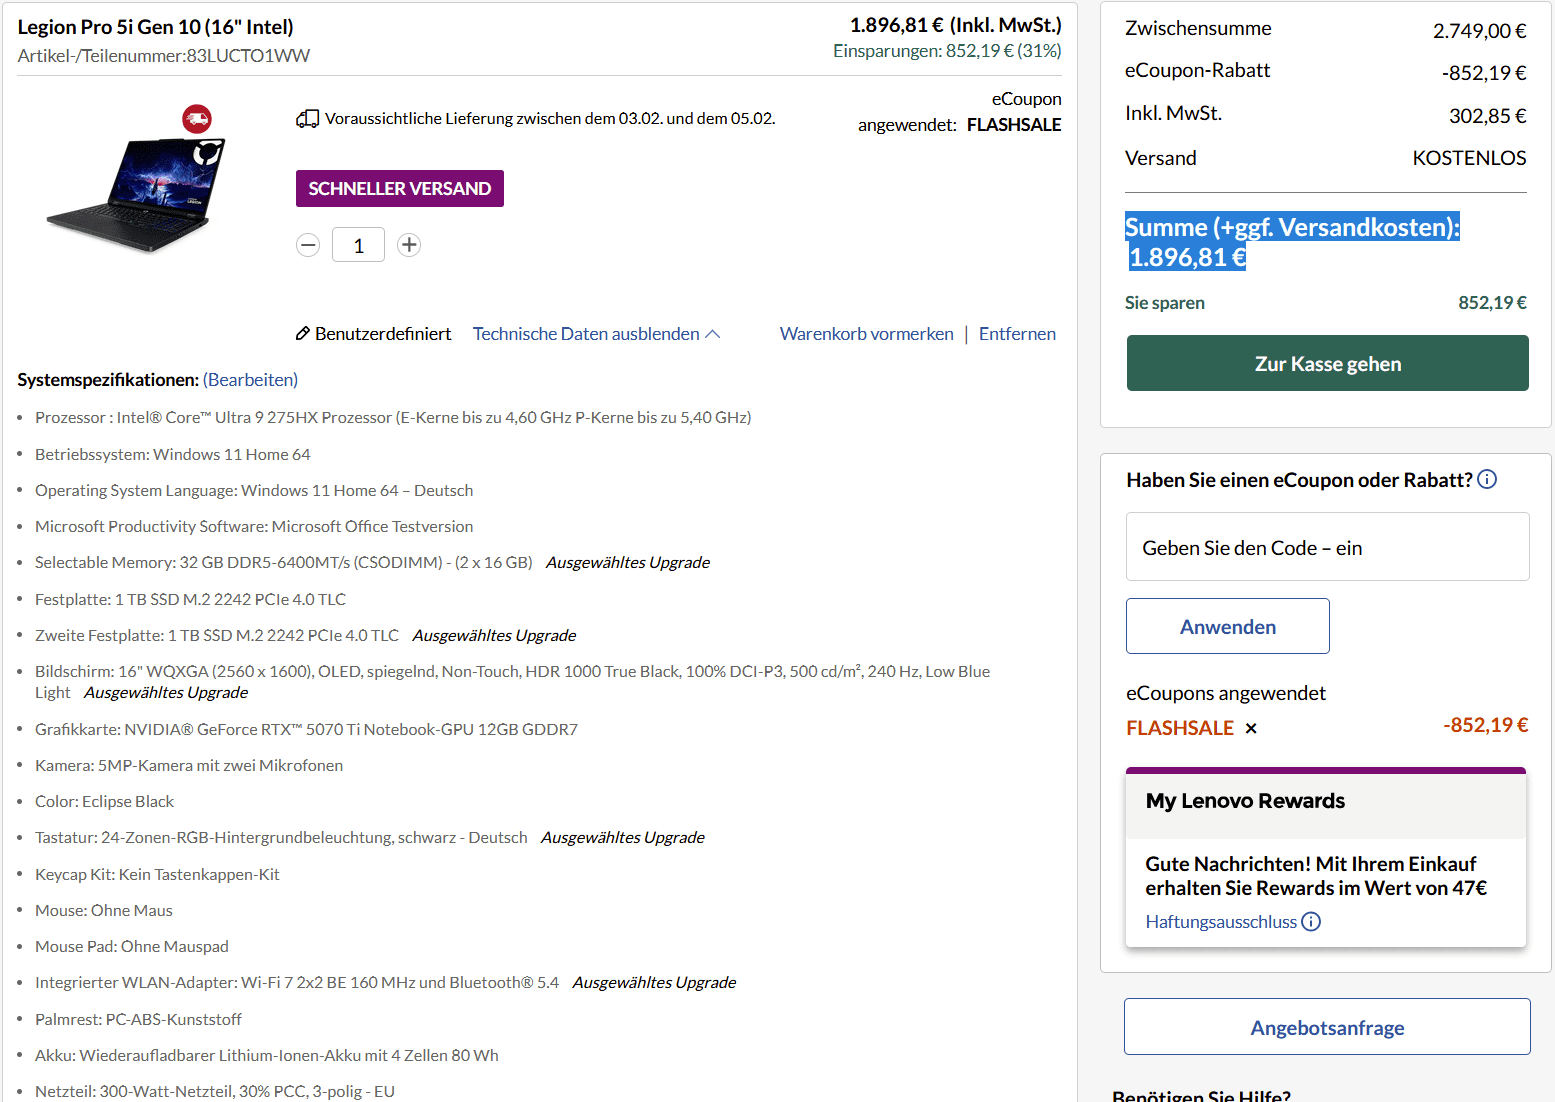The image size is (1555, 1102).
Task: Proceed with Zur Kasse gehen button
Action: [1328, 363]
